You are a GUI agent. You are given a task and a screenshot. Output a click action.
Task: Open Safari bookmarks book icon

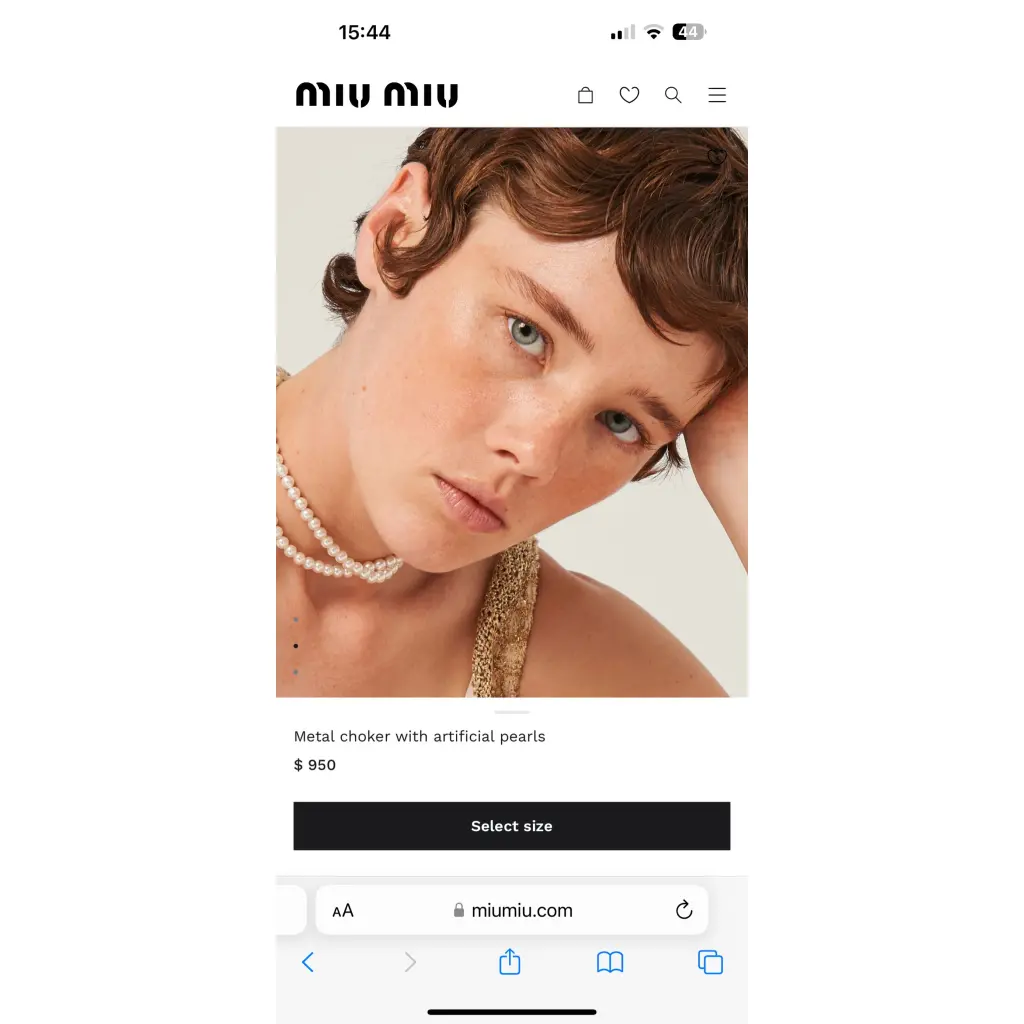click(610, 962)
